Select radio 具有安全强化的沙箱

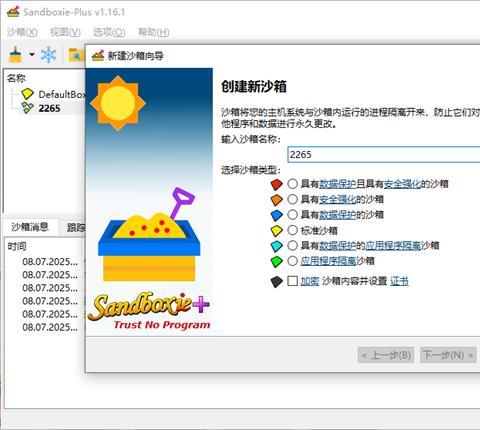[x=292, y=199]
